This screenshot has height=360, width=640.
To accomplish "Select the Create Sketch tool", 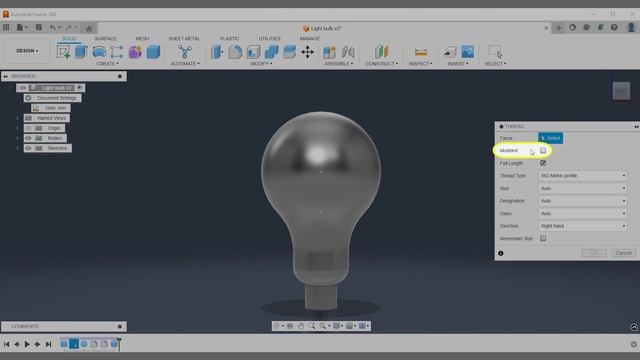I will point(64,52).
